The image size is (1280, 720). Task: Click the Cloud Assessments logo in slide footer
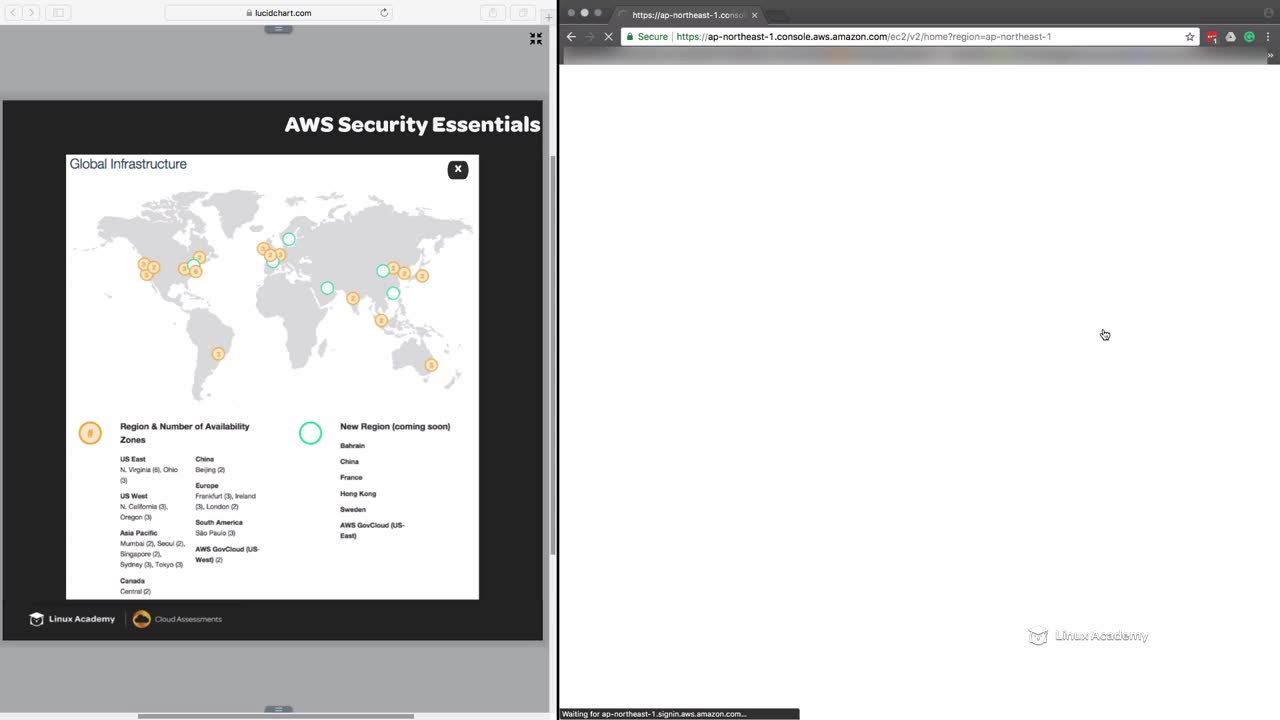click(x=178, y=619)
